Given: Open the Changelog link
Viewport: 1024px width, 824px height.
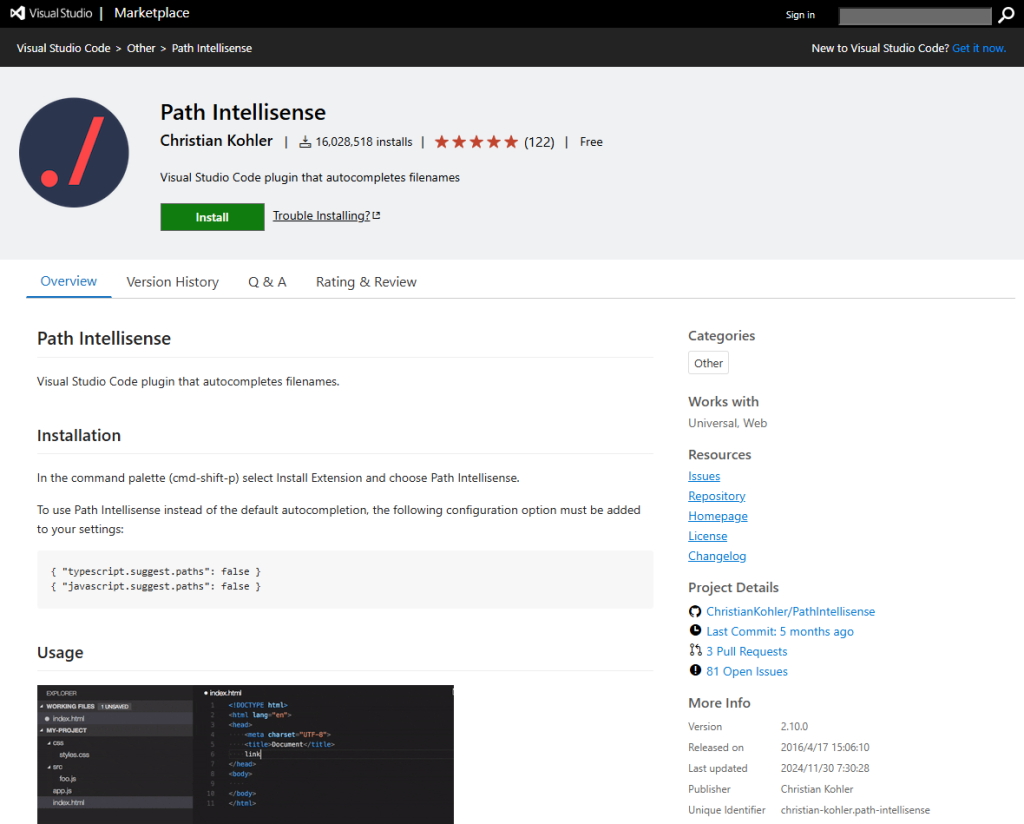Looking at the screenshot, I should [717, 556].
